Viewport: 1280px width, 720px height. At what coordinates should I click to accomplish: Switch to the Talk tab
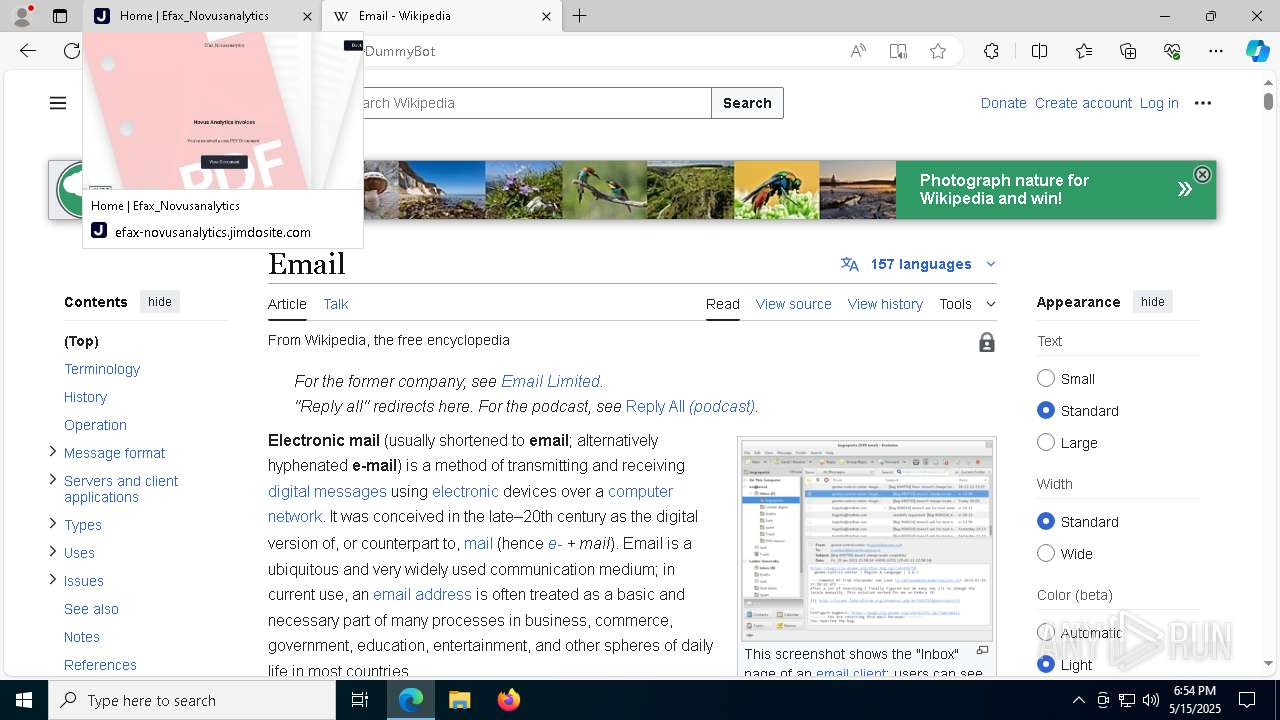point(336,304)
